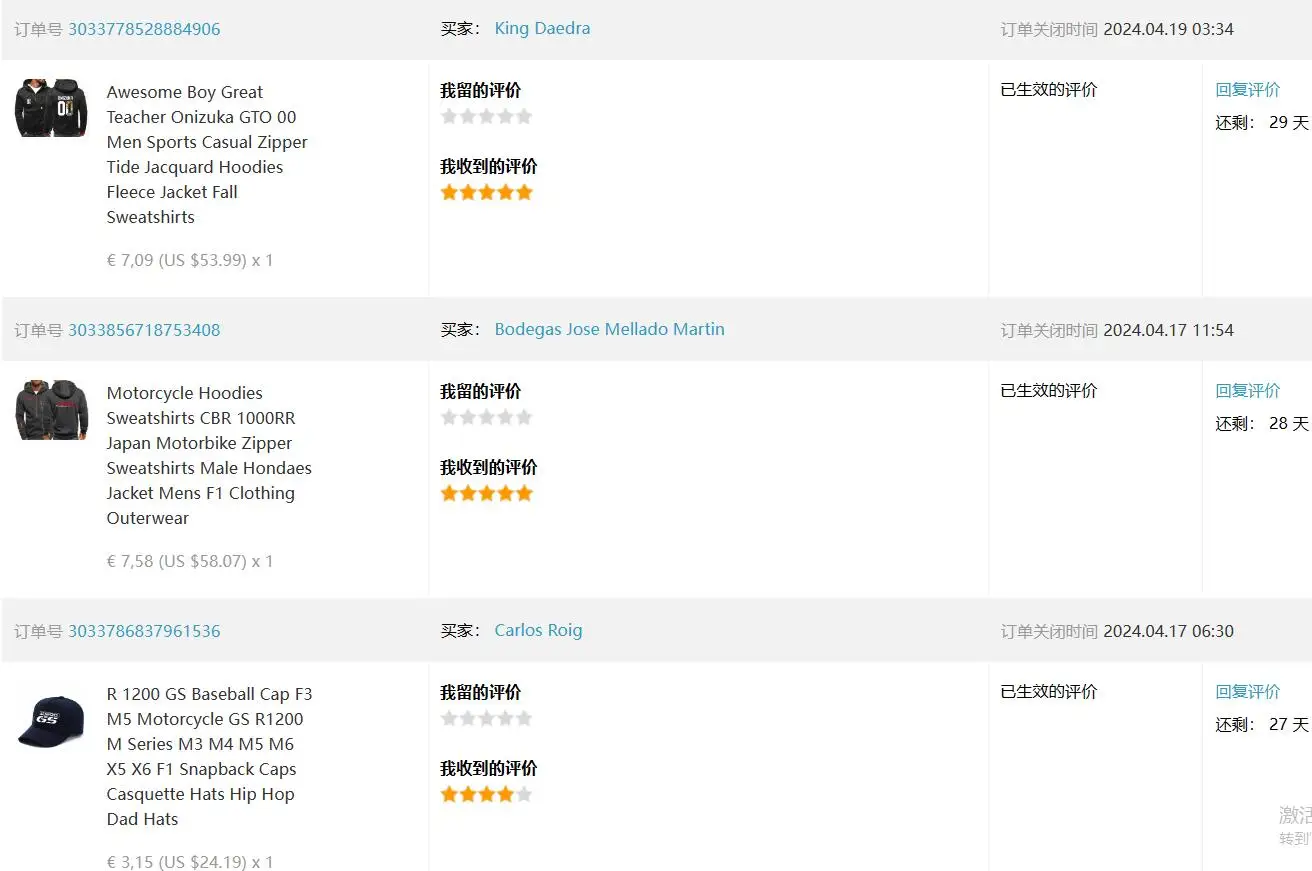Open order number 3033856718753408
The image size is (1312, 871).
tap(144, 330)
